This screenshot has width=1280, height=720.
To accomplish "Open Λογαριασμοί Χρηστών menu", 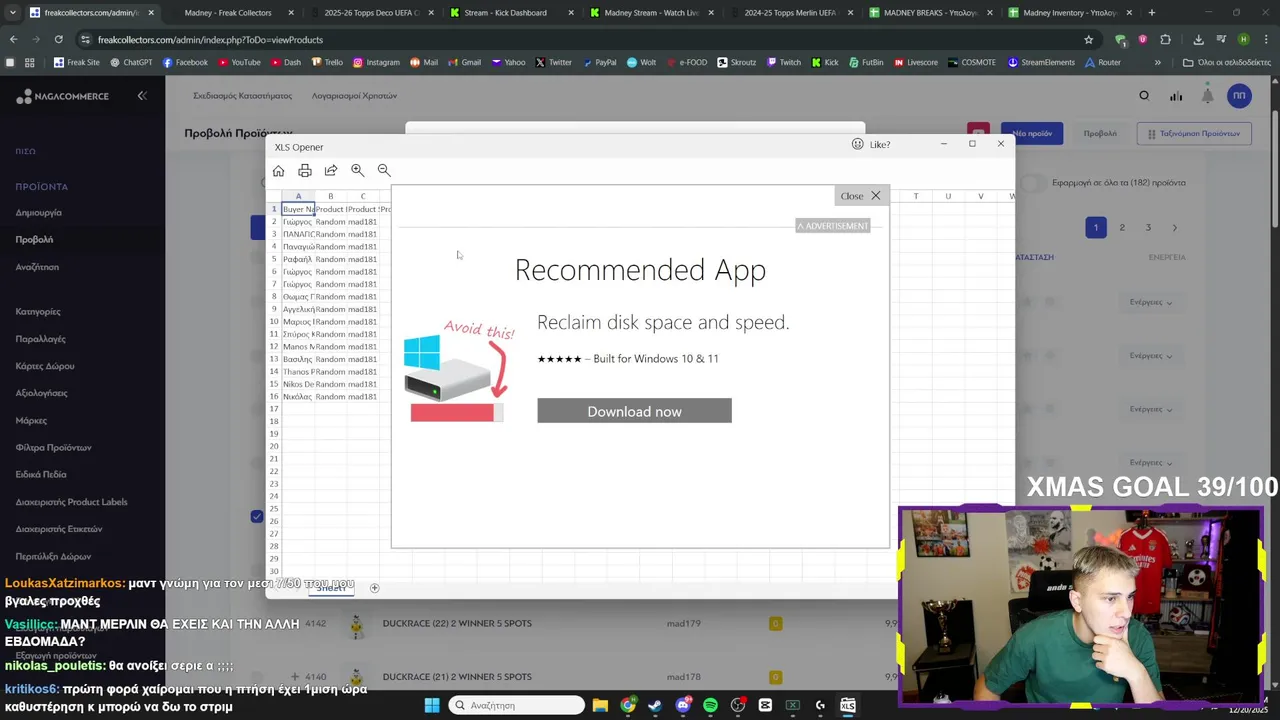I will click(x=354, y=96).
